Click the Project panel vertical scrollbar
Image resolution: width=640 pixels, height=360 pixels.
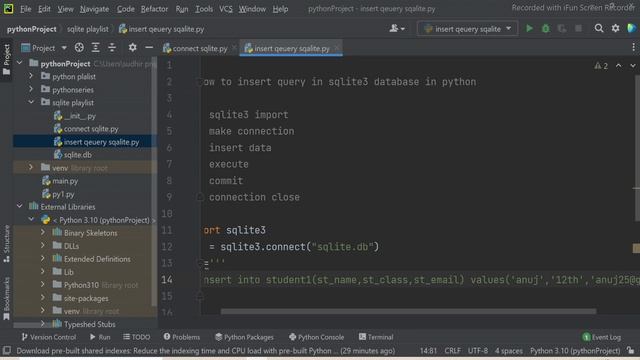pos(154,182)
